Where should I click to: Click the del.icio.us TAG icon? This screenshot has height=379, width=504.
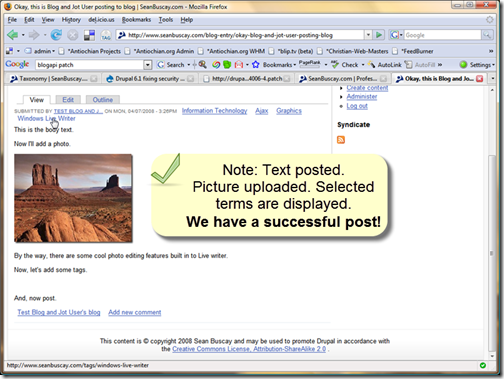106,35
